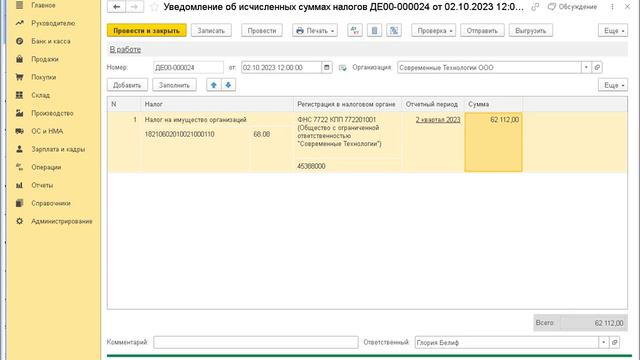Edit the Номер field ДЕ00-000024
The image size is (640, 360).
pos(188,67)
